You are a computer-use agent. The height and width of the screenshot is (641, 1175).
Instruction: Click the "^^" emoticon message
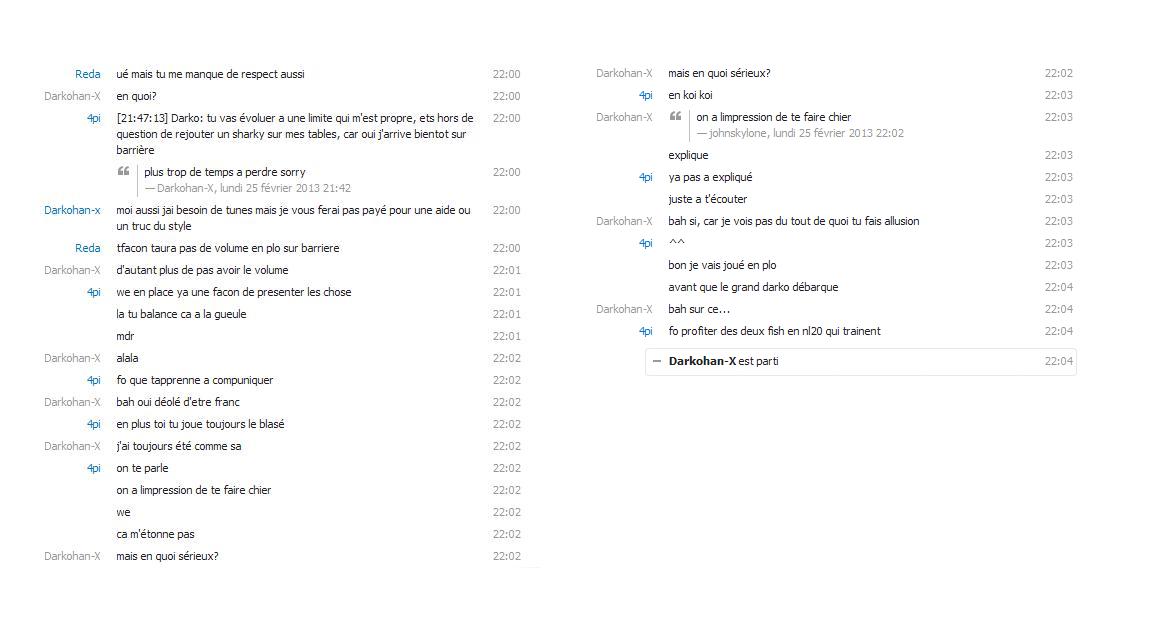click(x=677, y=243)
